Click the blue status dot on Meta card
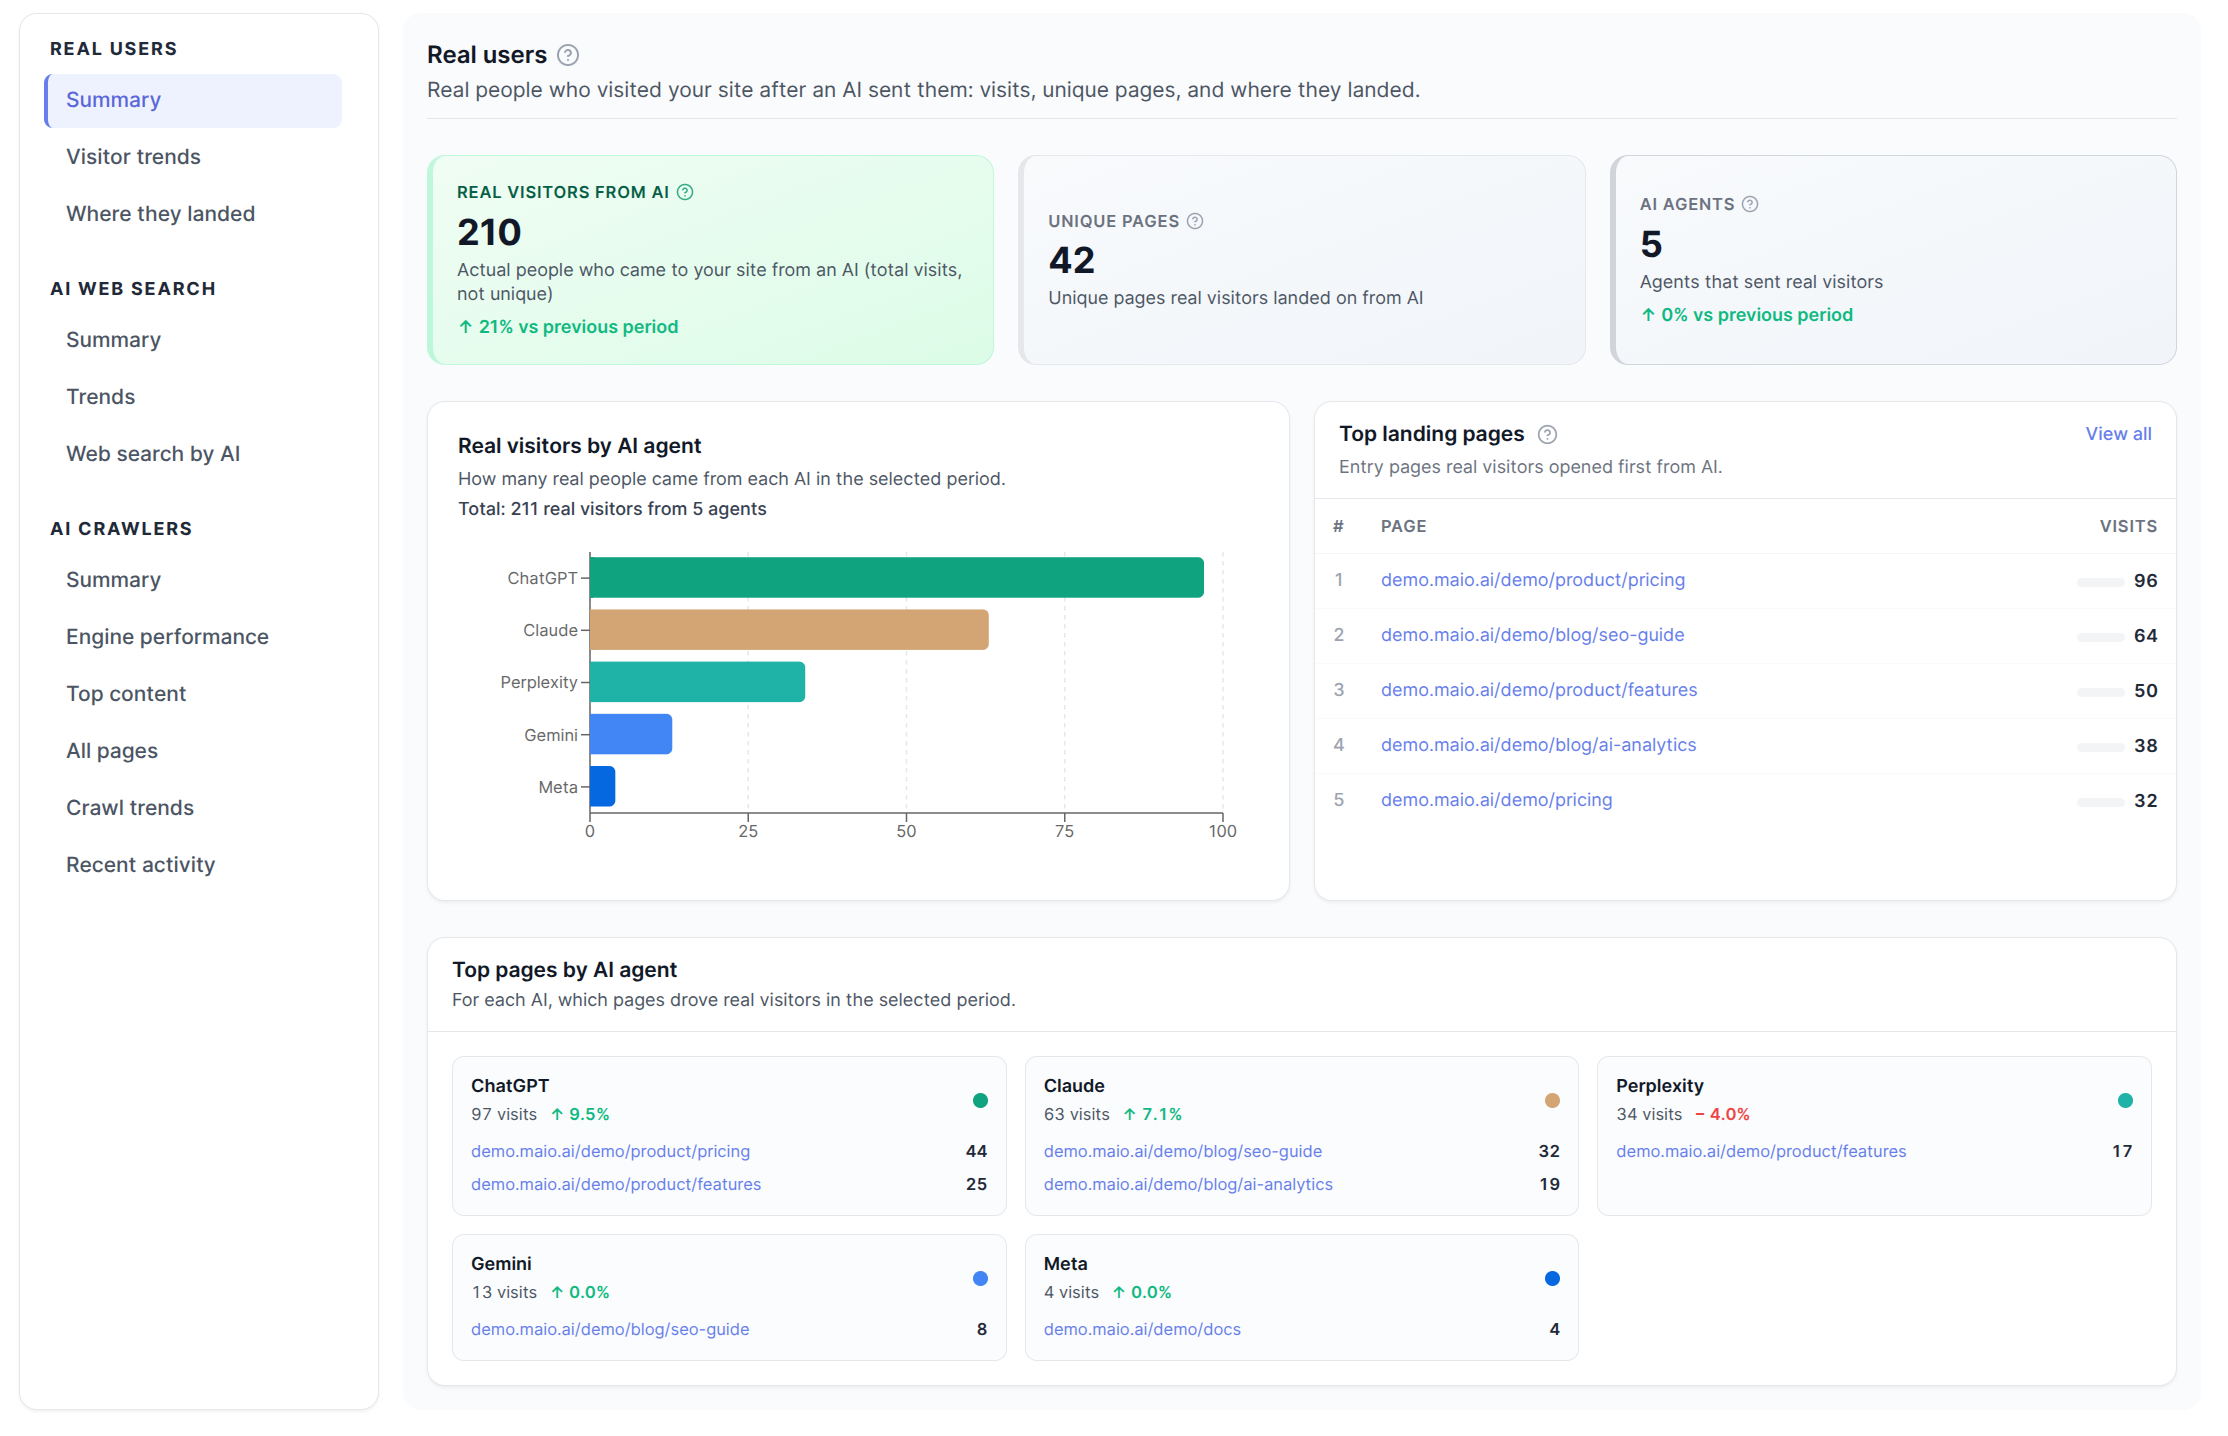The image size is (2228, 1436). (1552, 1278)
